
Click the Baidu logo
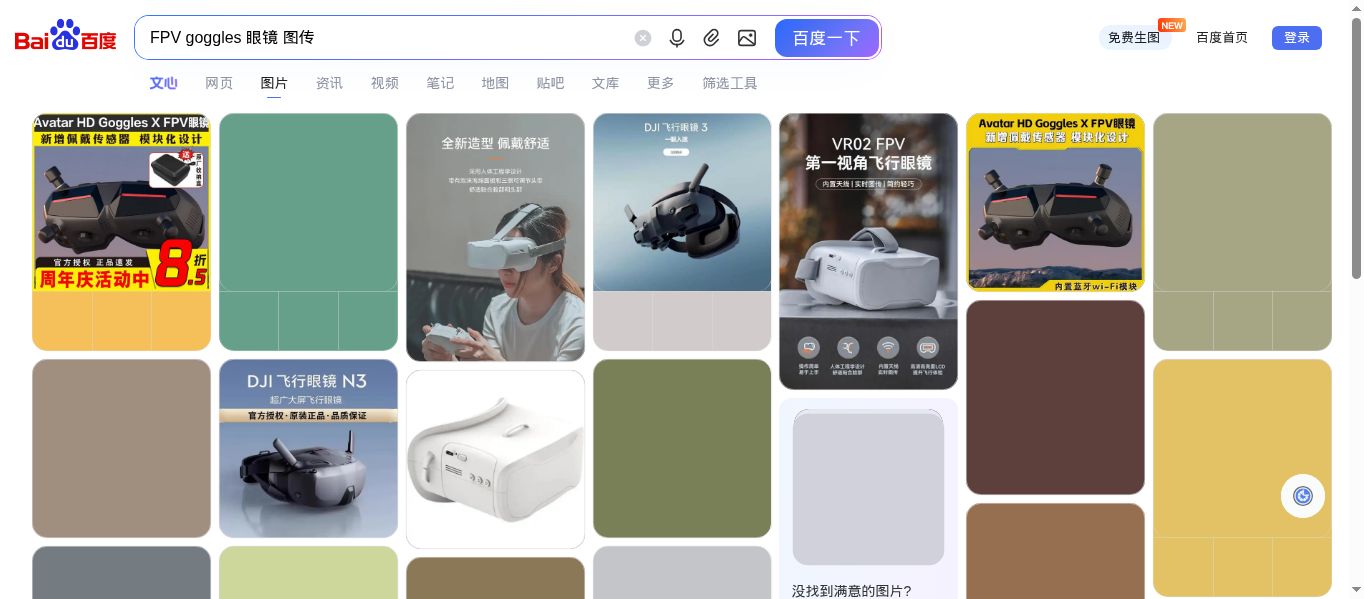(66, 37)
